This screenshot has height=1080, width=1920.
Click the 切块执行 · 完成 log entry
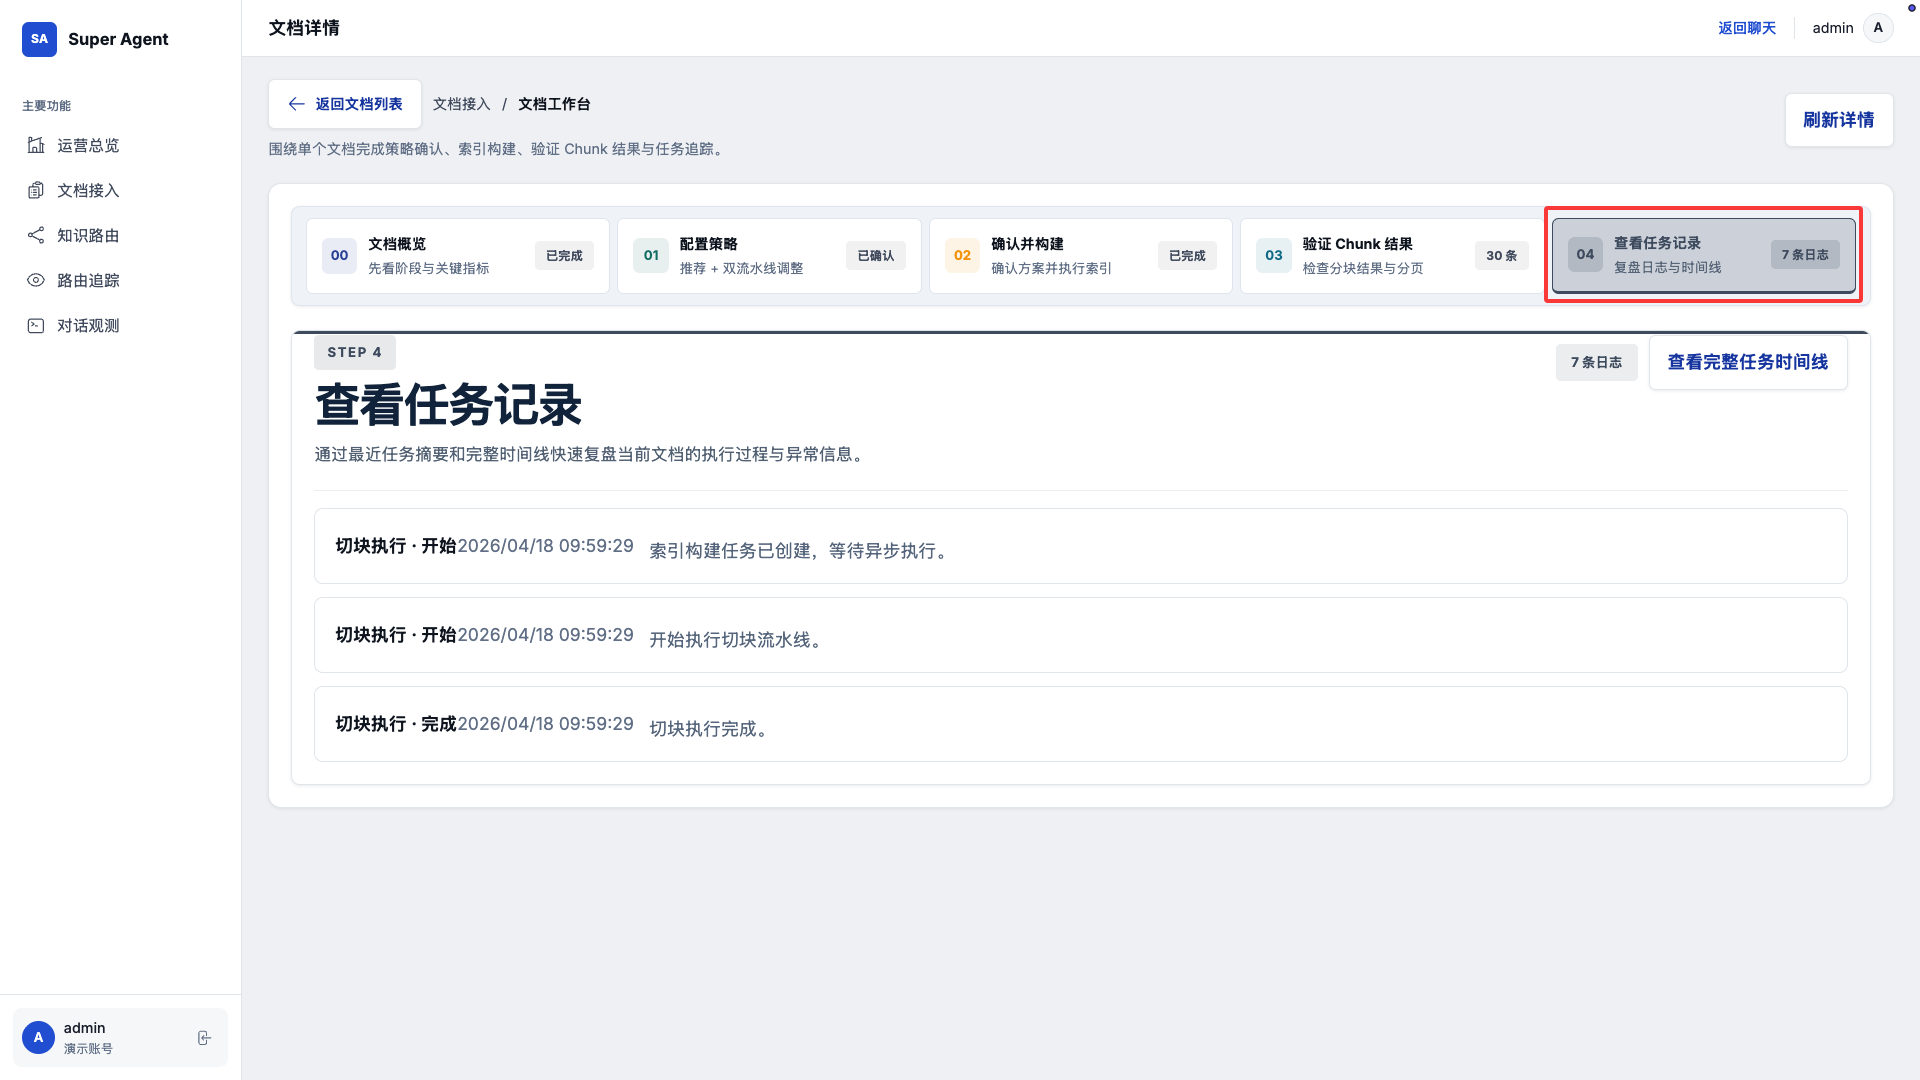point(1080,724)
